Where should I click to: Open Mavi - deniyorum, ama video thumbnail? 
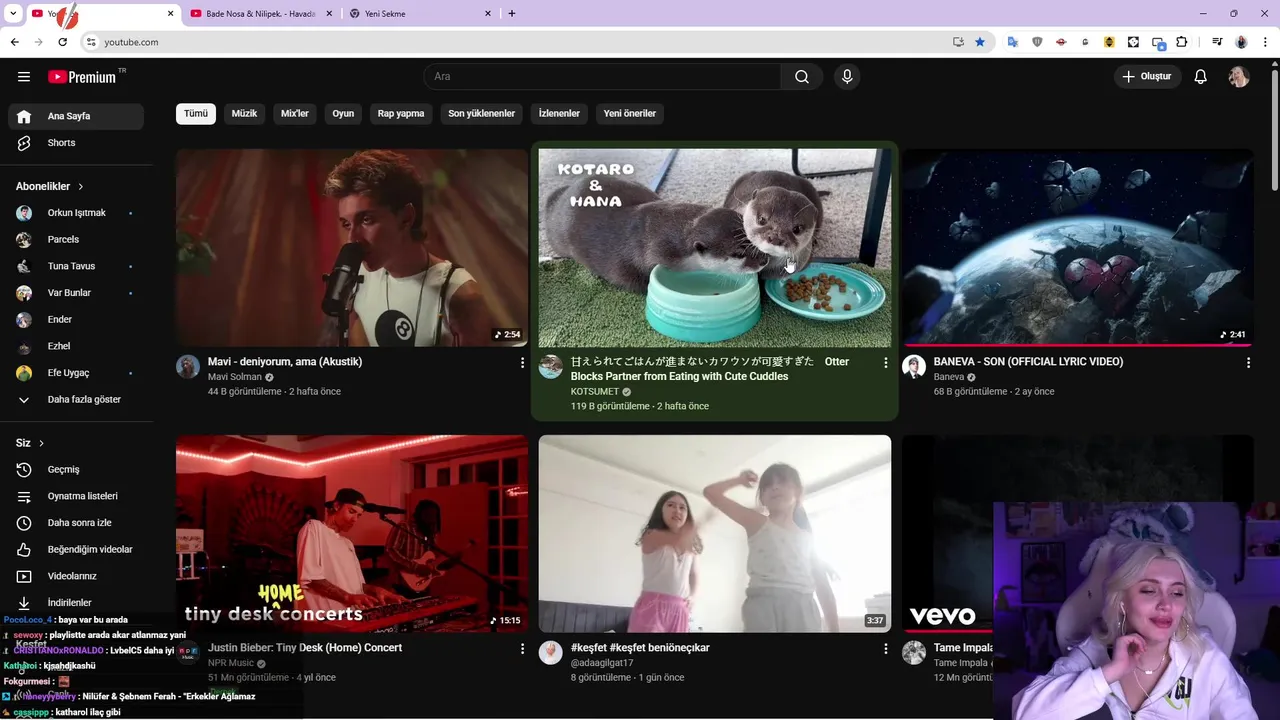tap(352, 248)
